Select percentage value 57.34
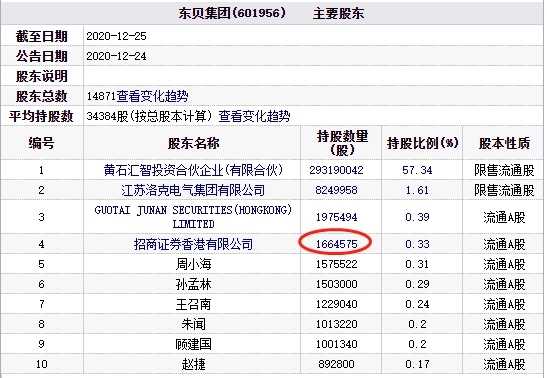Viewport: 547px width, 378px height. pos(417,170)
